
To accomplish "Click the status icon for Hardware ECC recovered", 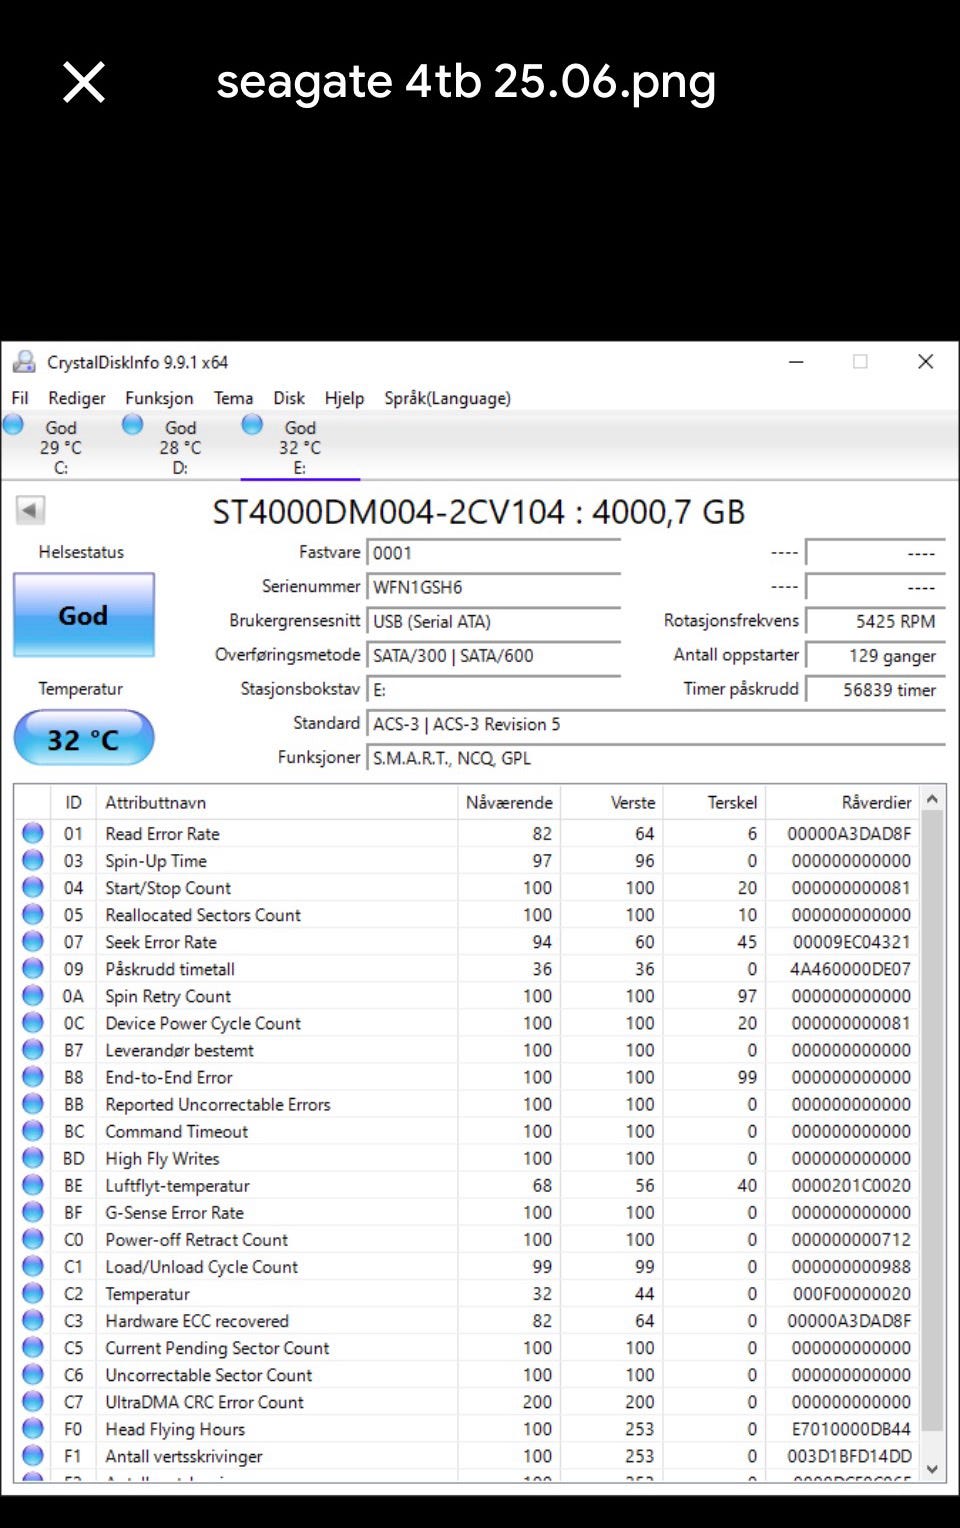I will click(33, 1320).
